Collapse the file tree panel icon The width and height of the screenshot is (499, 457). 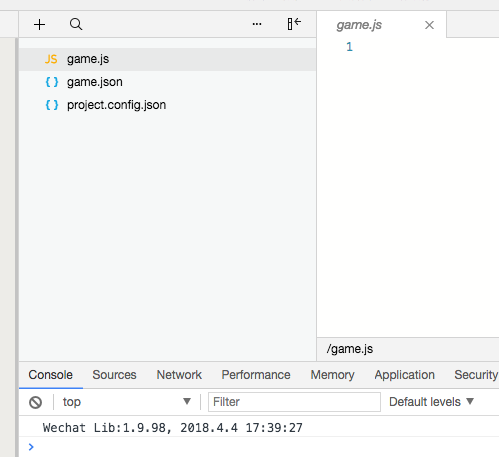294,24
